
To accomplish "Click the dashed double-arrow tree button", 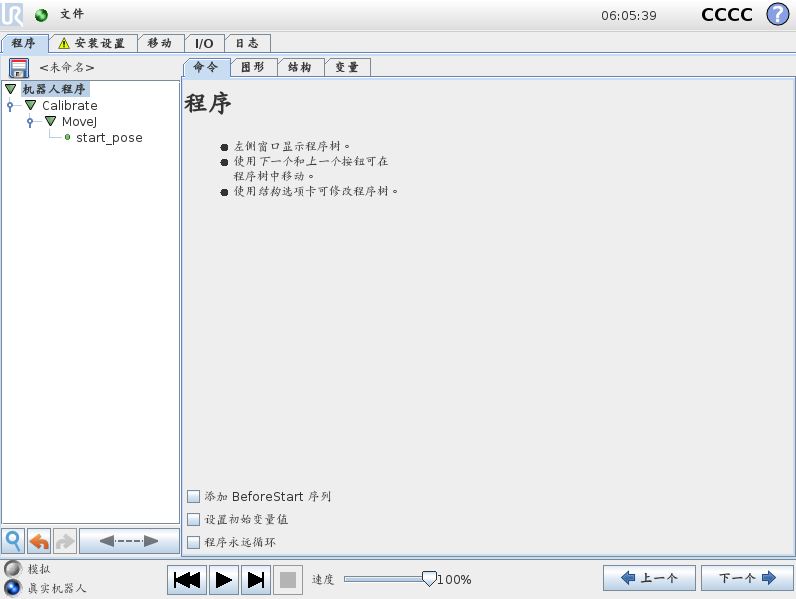I will [x=129, y=541].
